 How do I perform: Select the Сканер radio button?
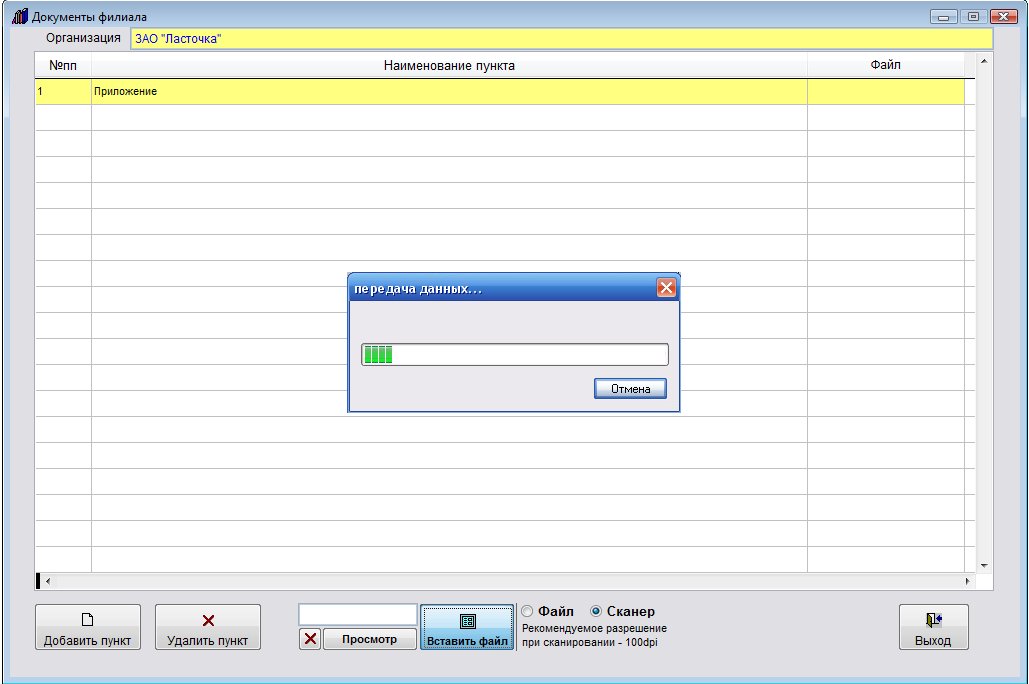point(596,611)
